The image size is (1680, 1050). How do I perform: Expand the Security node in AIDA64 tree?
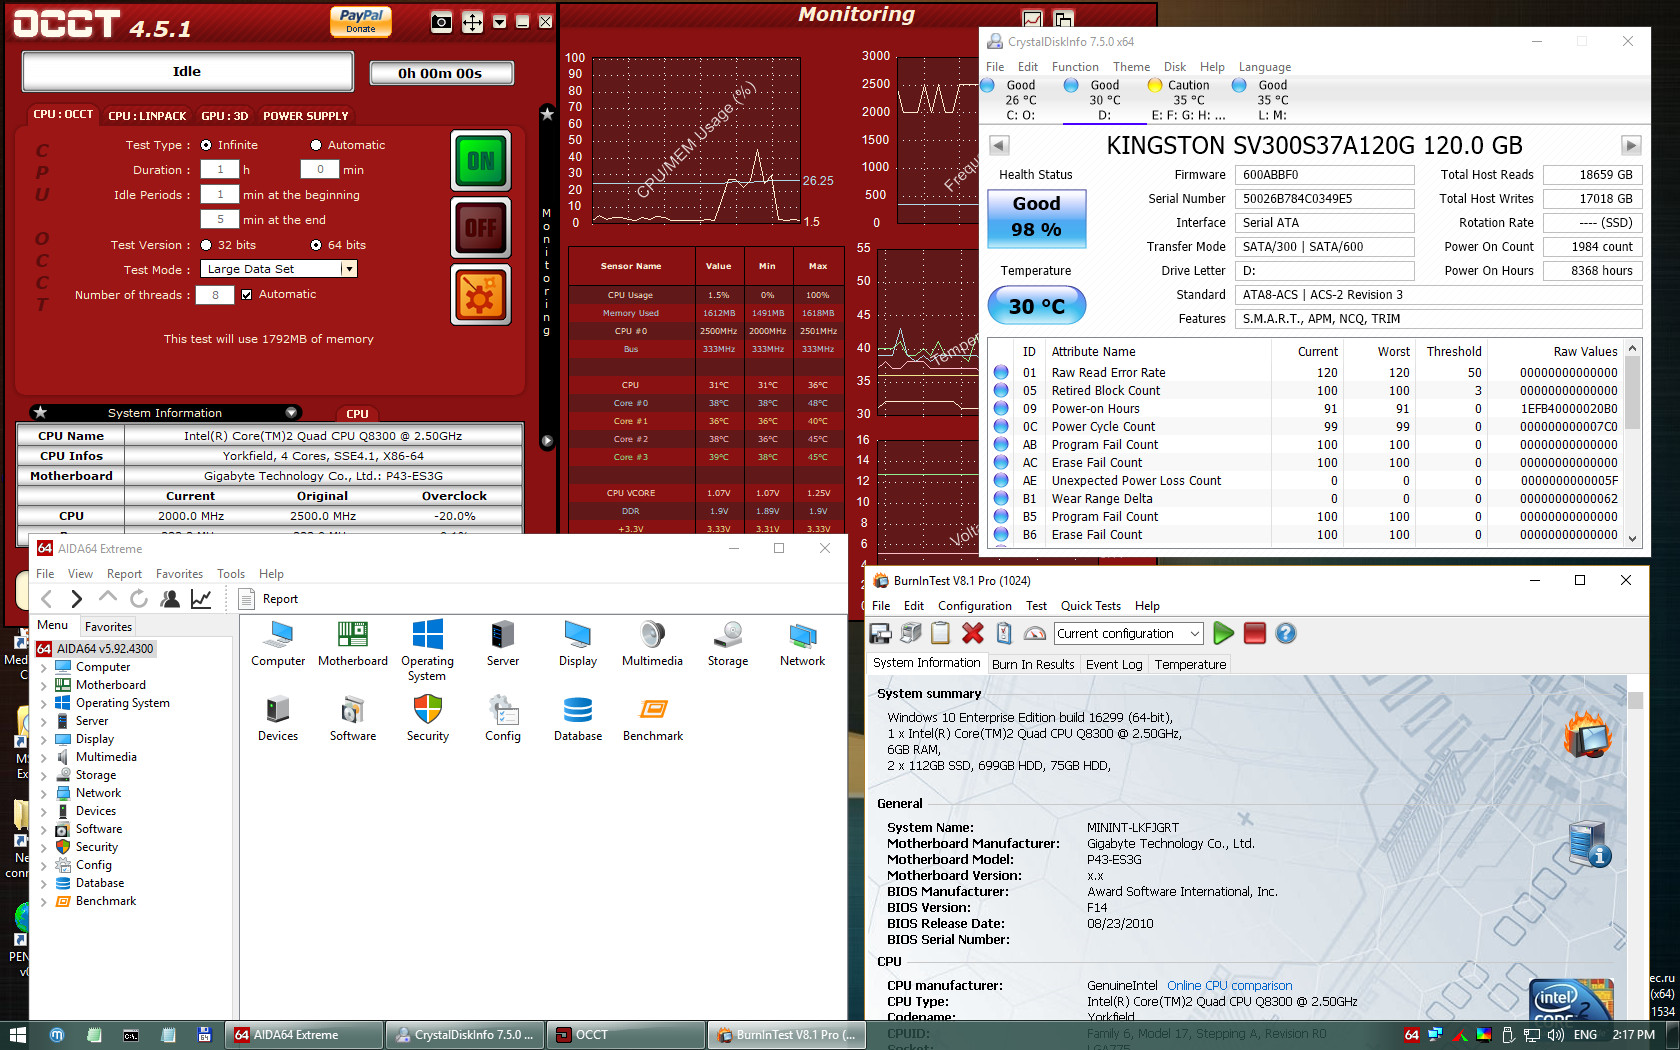tap(43, 847)
